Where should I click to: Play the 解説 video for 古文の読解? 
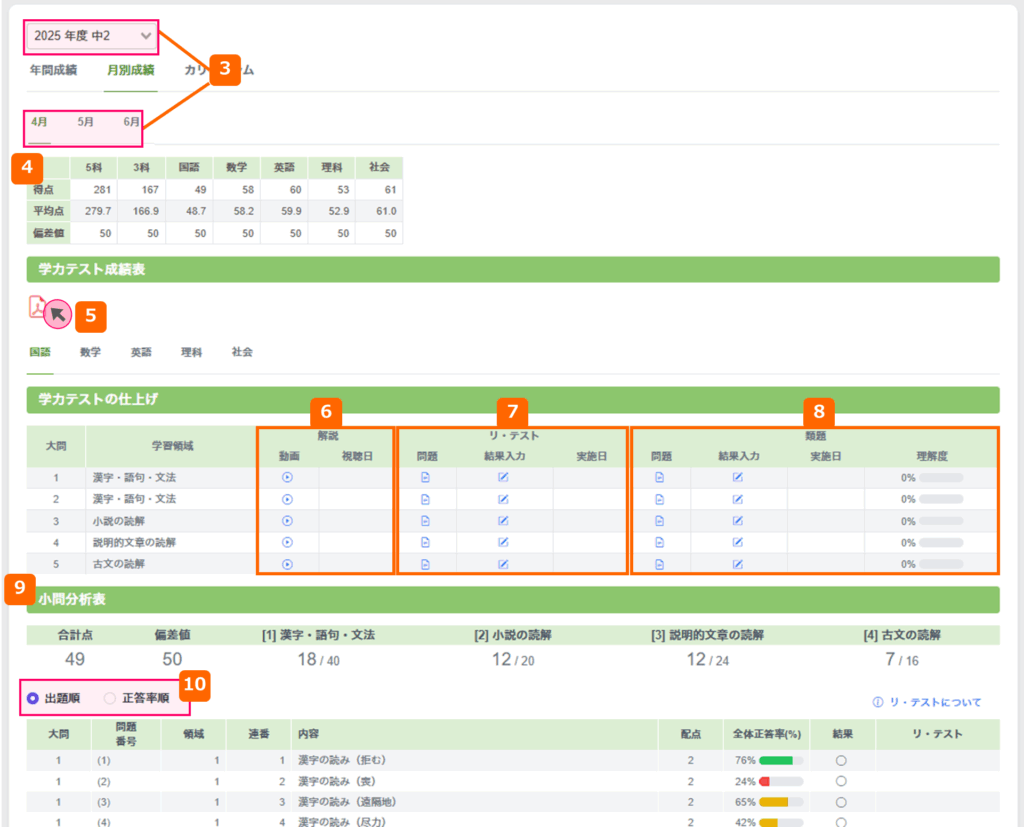(287, 564)
